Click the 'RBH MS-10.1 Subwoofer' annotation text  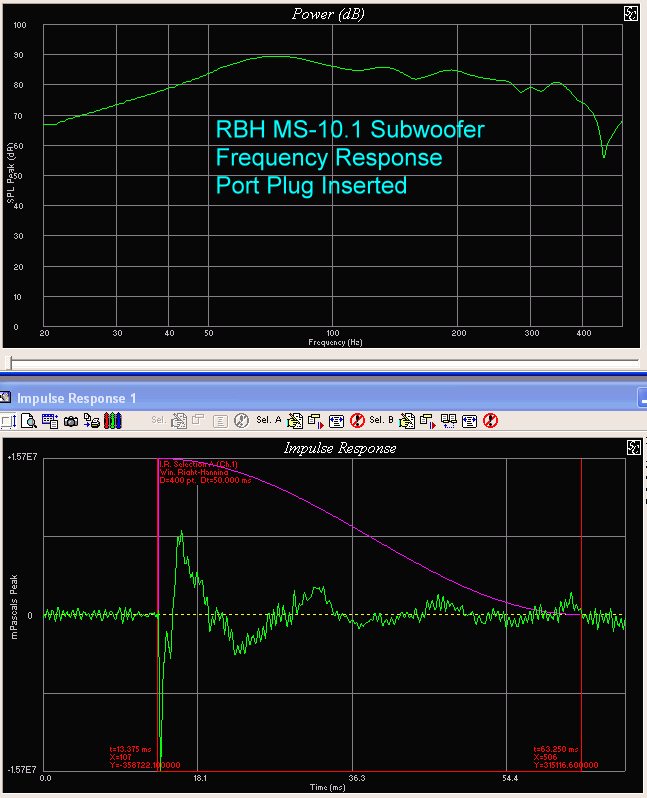[x=350, y=129]
